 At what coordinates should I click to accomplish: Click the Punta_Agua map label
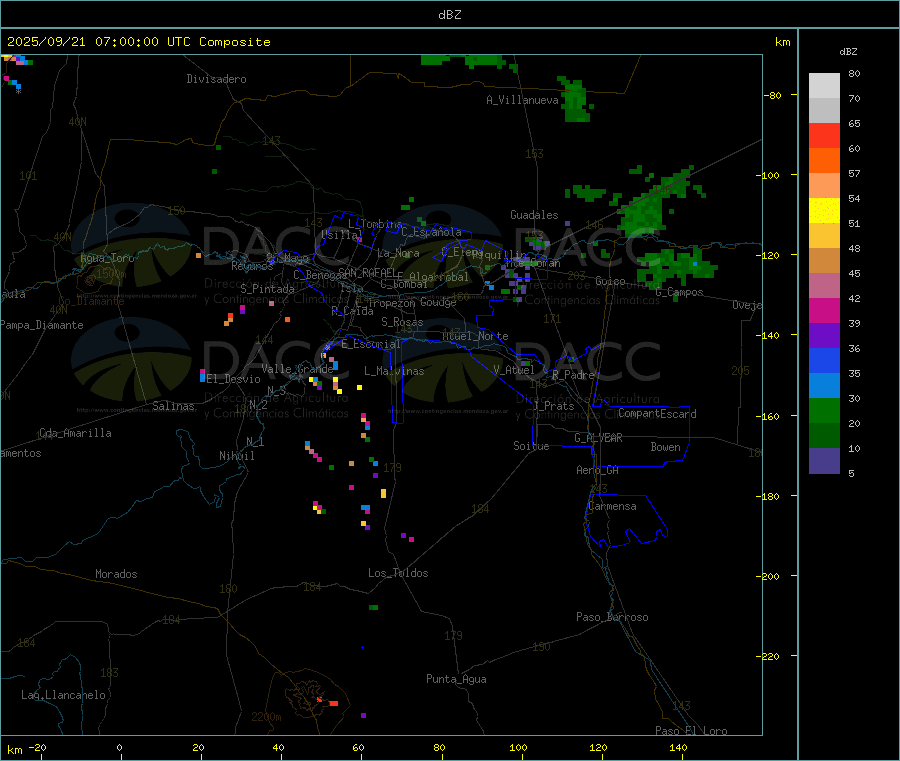pos(456,679)
